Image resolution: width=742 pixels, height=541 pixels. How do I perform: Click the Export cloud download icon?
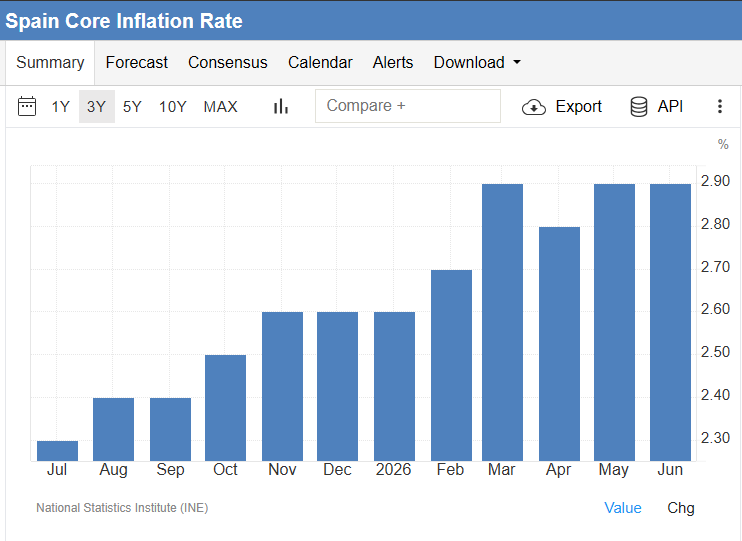coord(534,107)
